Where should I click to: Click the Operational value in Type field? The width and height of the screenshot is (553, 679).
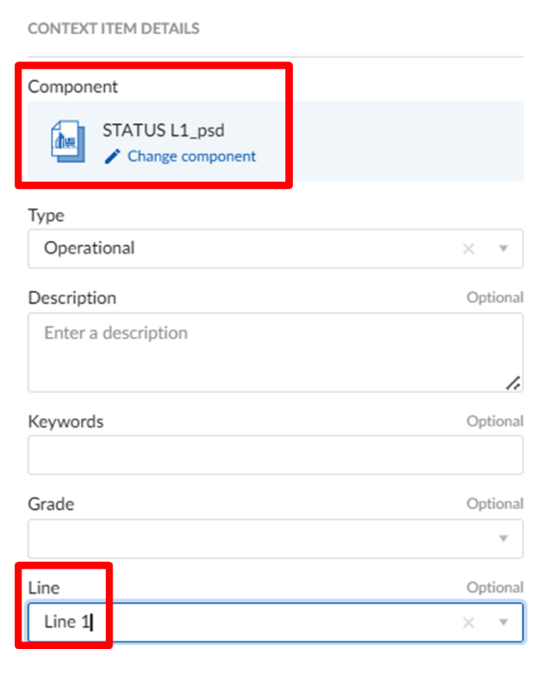(x=89, y=248)
